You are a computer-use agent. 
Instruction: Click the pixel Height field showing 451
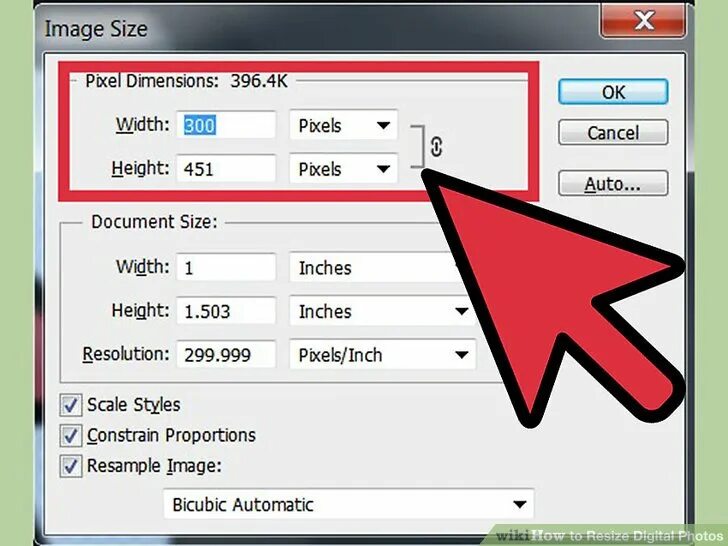[226, 169]
